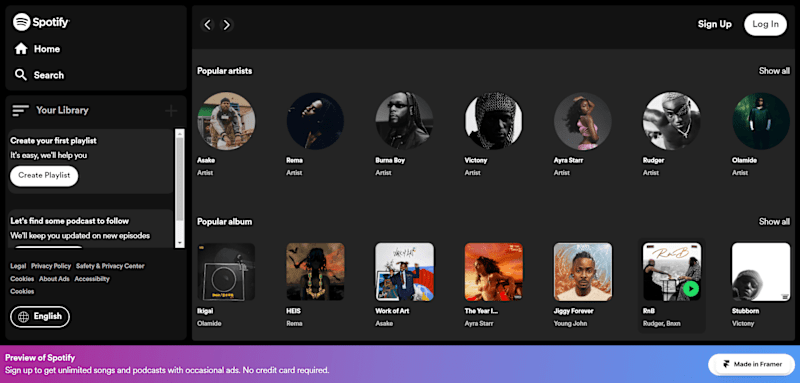Viewport: 800px width, 383px height.
Task: Show all Popular artists
Action: [774, 71]
